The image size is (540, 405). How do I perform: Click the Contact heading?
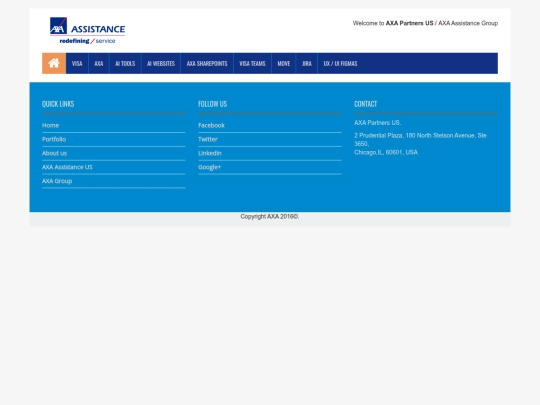(365, 104)
